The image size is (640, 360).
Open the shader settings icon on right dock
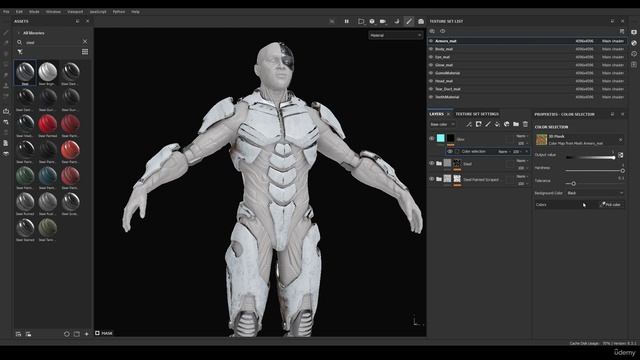pos(634,43)
